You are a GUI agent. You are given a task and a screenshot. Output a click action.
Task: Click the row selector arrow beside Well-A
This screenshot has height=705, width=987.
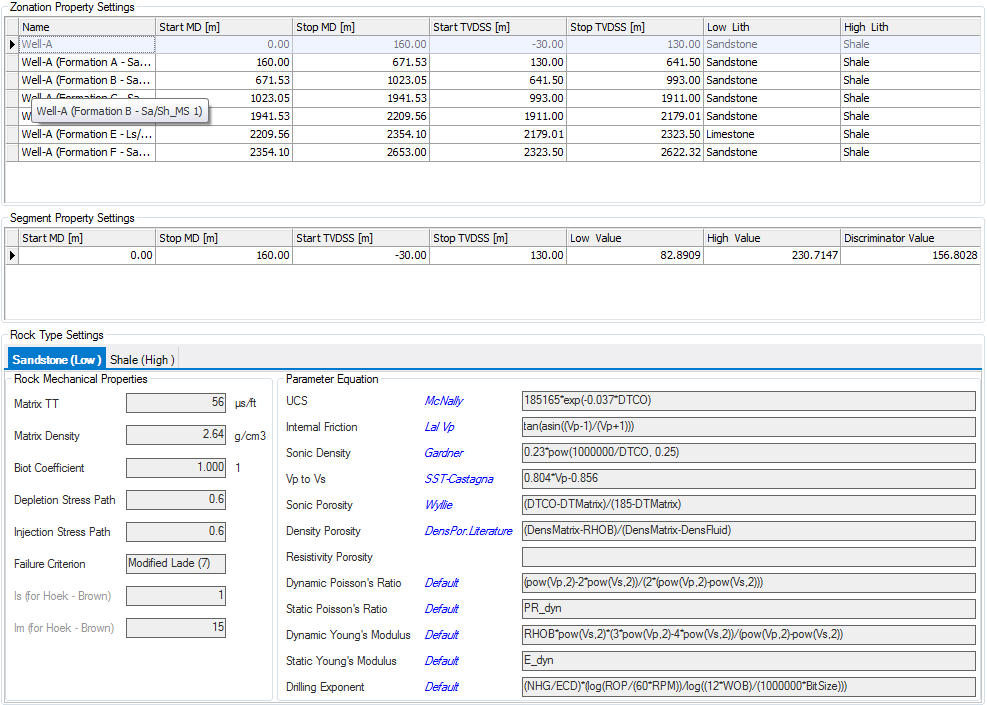coord(12,44)
